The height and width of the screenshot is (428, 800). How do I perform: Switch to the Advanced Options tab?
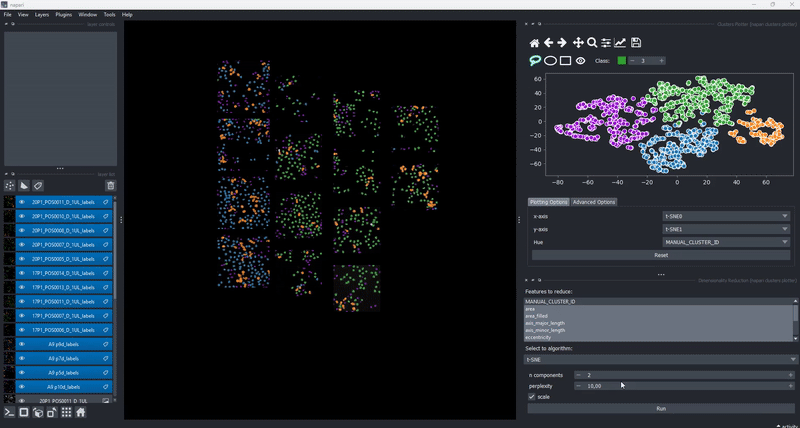[x=594, y=202]
